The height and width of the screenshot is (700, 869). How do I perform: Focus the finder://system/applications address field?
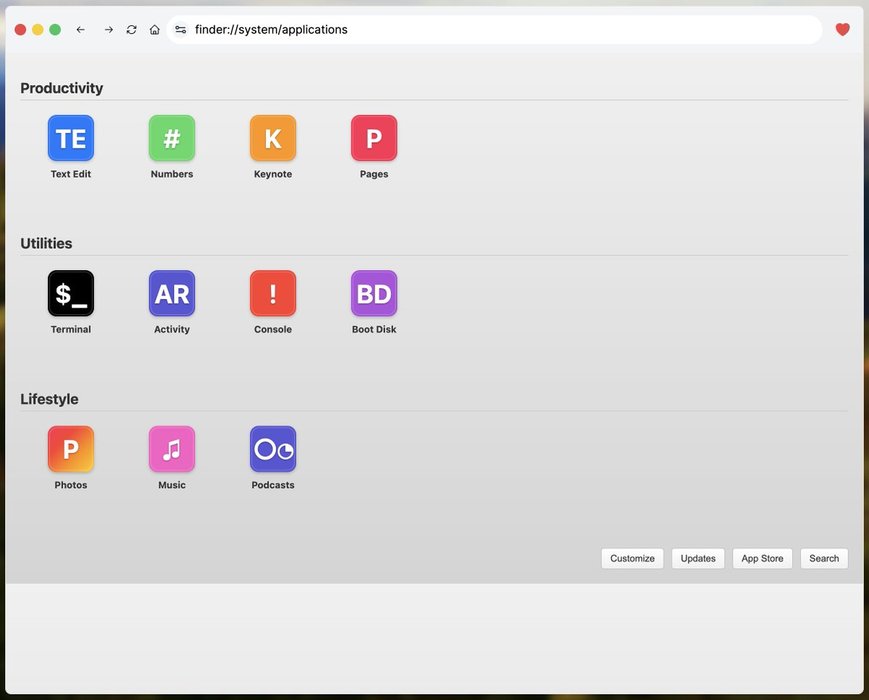pos(494,29)
